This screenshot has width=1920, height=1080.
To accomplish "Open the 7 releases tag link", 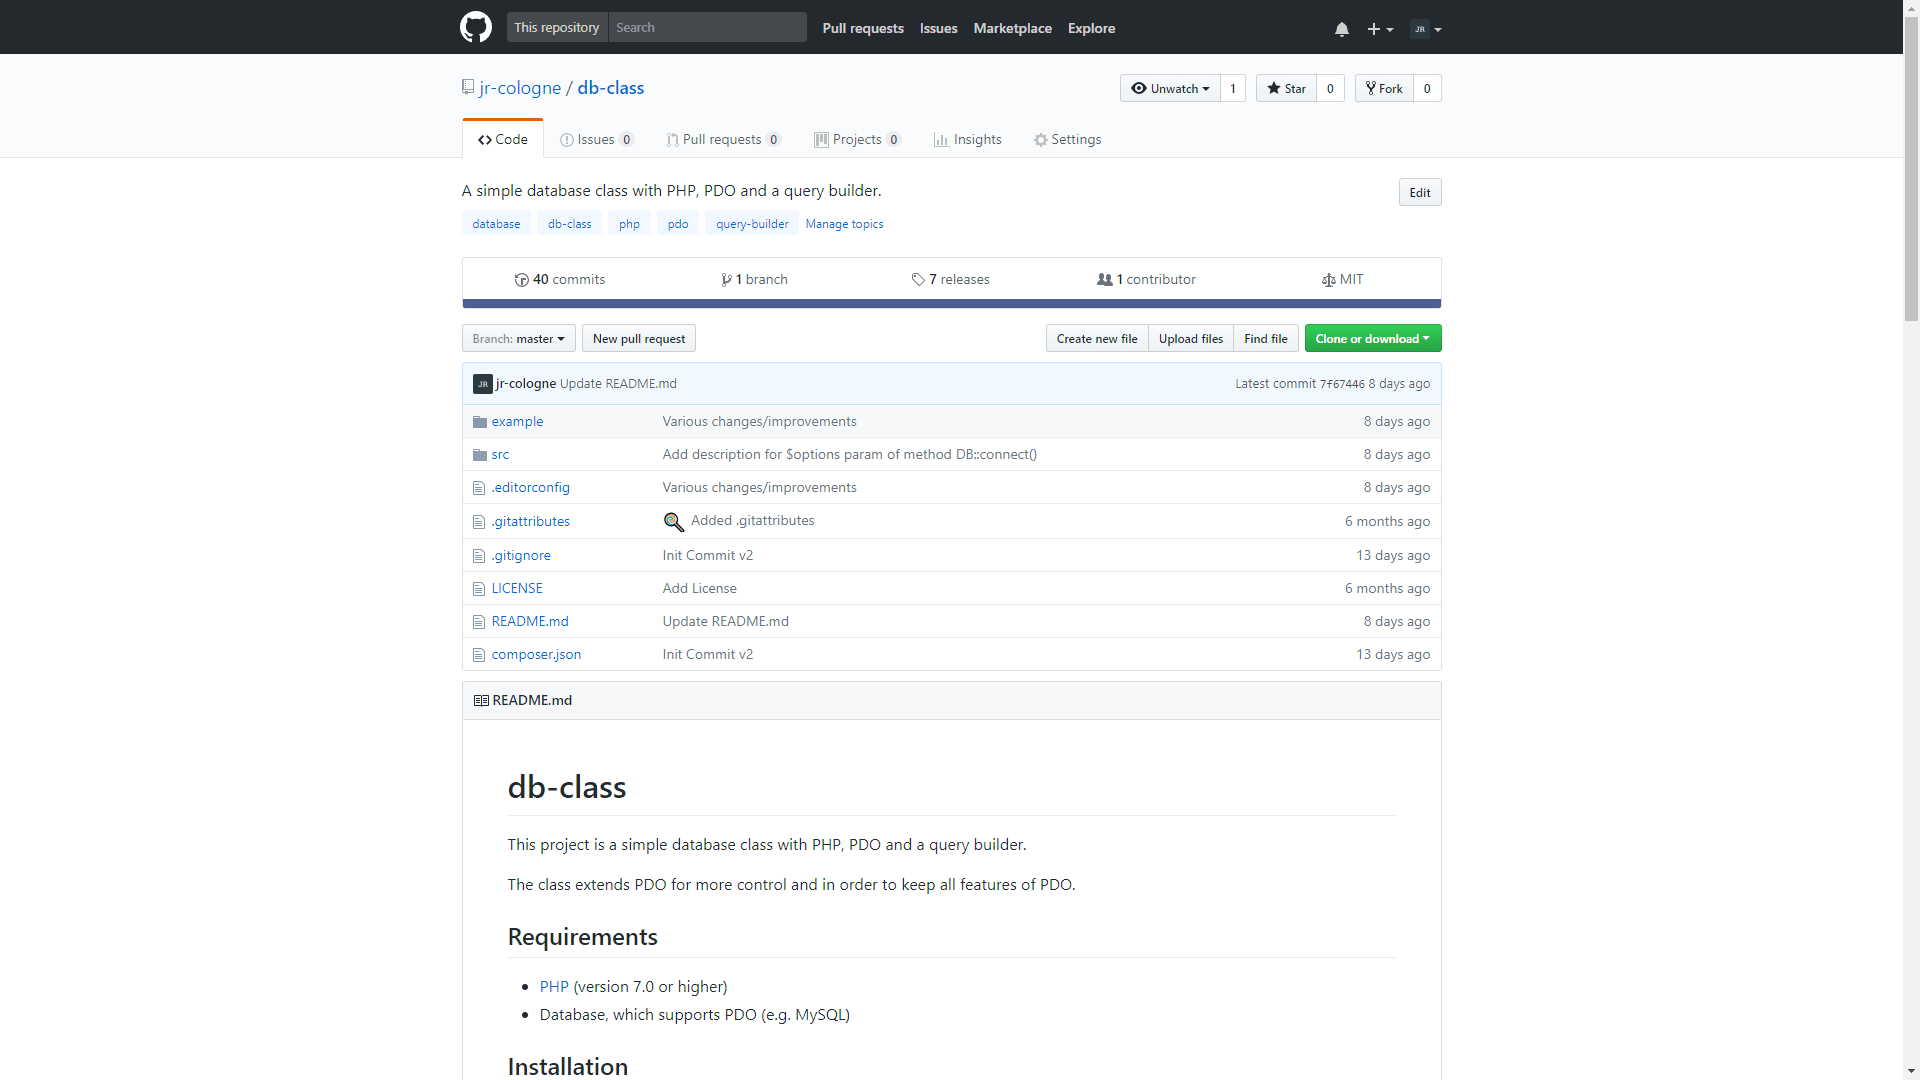I will click(950, 280).
